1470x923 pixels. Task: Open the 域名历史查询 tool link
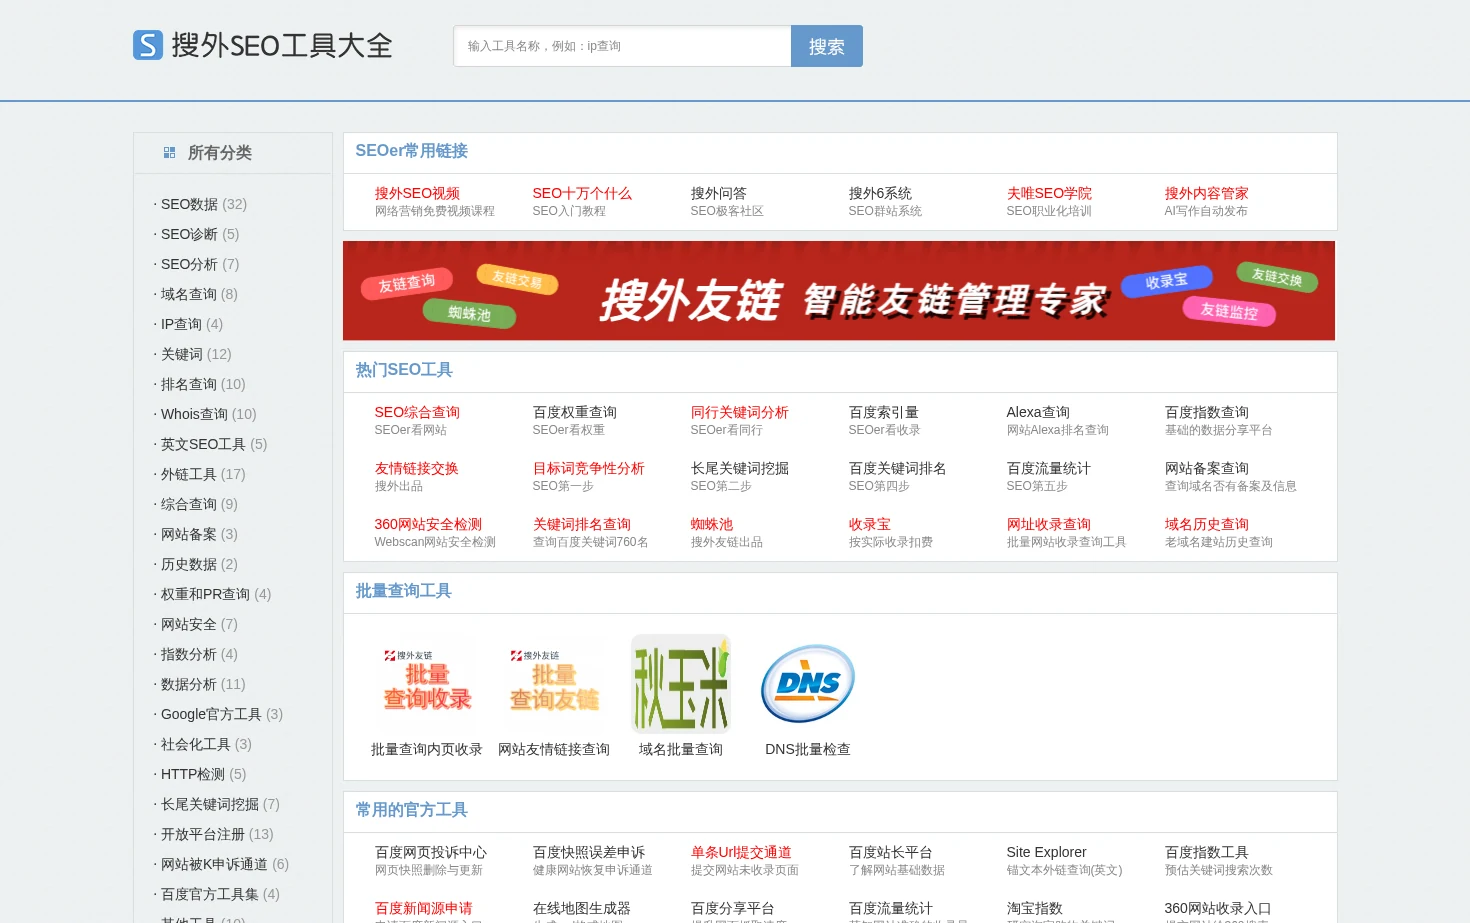coord(1207,524)
